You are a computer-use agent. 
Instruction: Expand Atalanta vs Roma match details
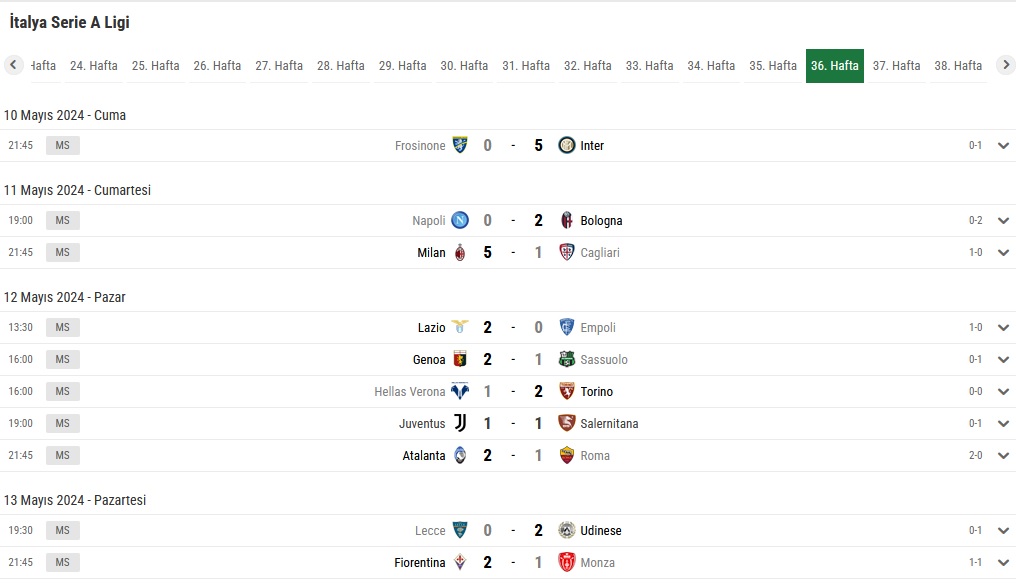pyautogui.click(x=1003, y=455)
